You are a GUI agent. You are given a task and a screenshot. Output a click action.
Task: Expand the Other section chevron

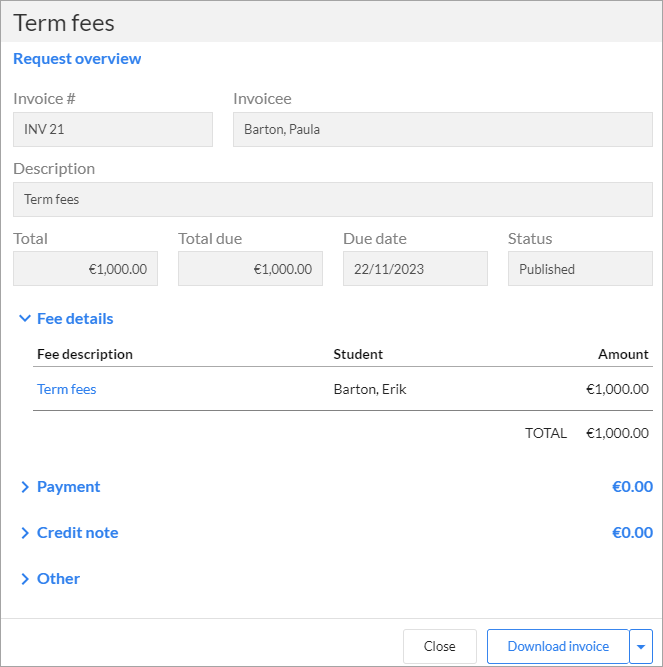pos(25,579)
